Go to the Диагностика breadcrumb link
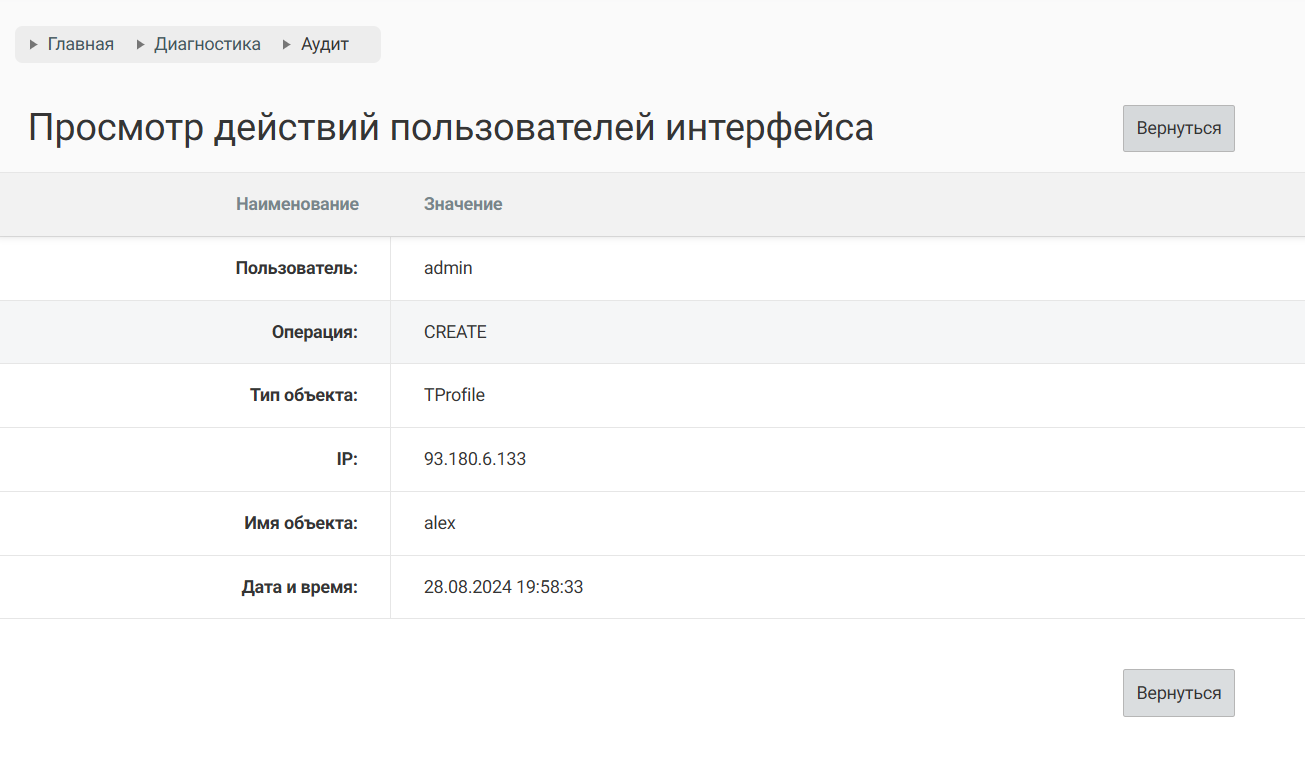The height and width of the screenshot is (781, 1305). [207, 45]
